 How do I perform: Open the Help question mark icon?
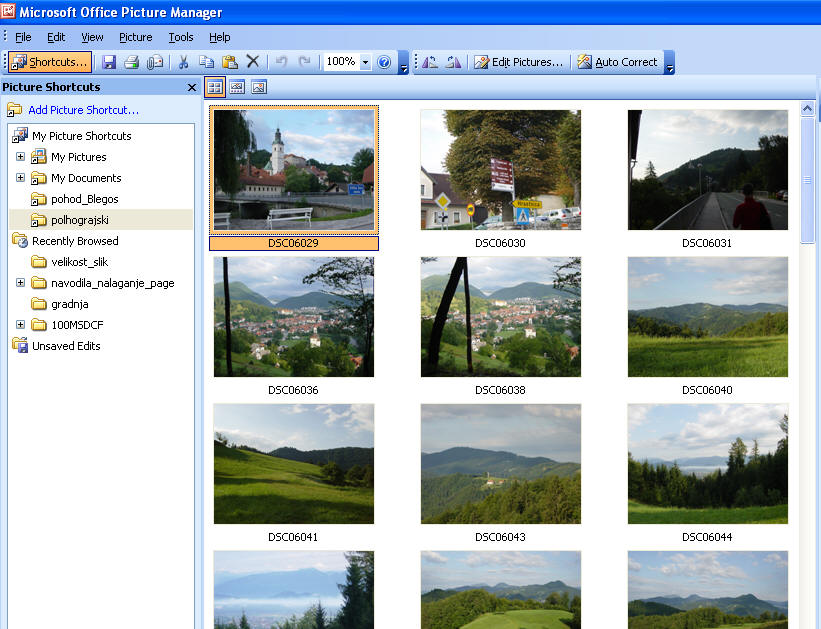384,62
